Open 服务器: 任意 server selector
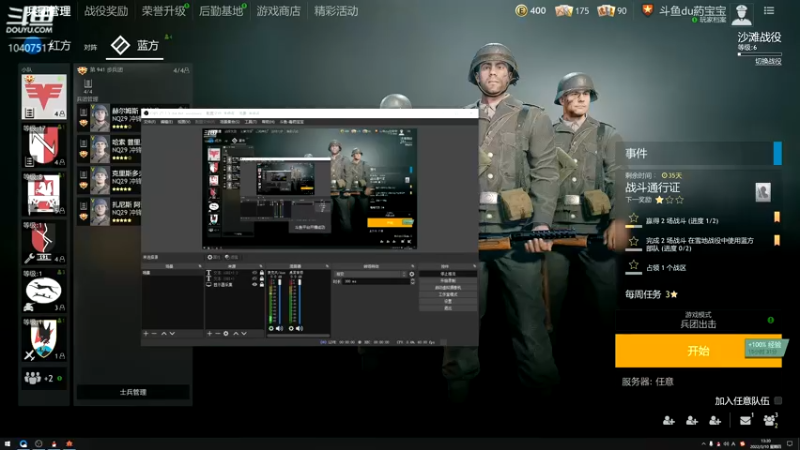800x450 pixels. click(647, 382)
